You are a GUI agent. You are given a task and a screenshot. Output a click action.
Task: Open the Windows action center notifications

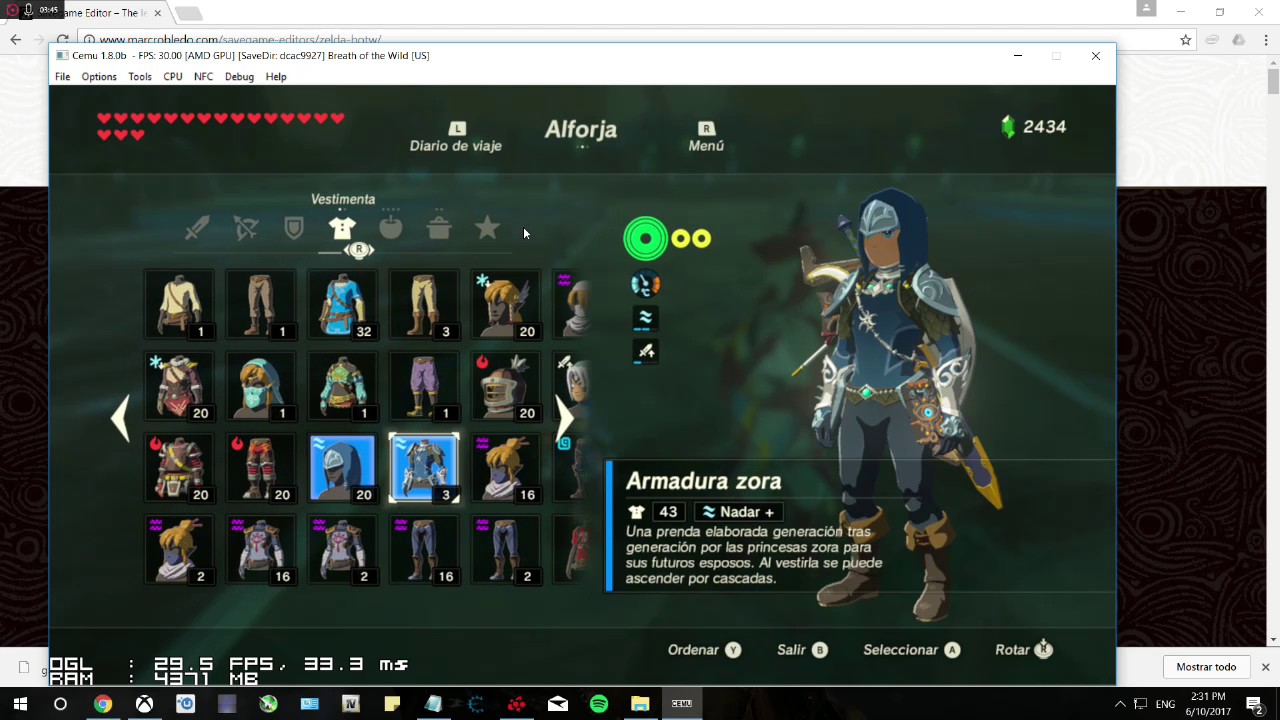coord(1255,704)
